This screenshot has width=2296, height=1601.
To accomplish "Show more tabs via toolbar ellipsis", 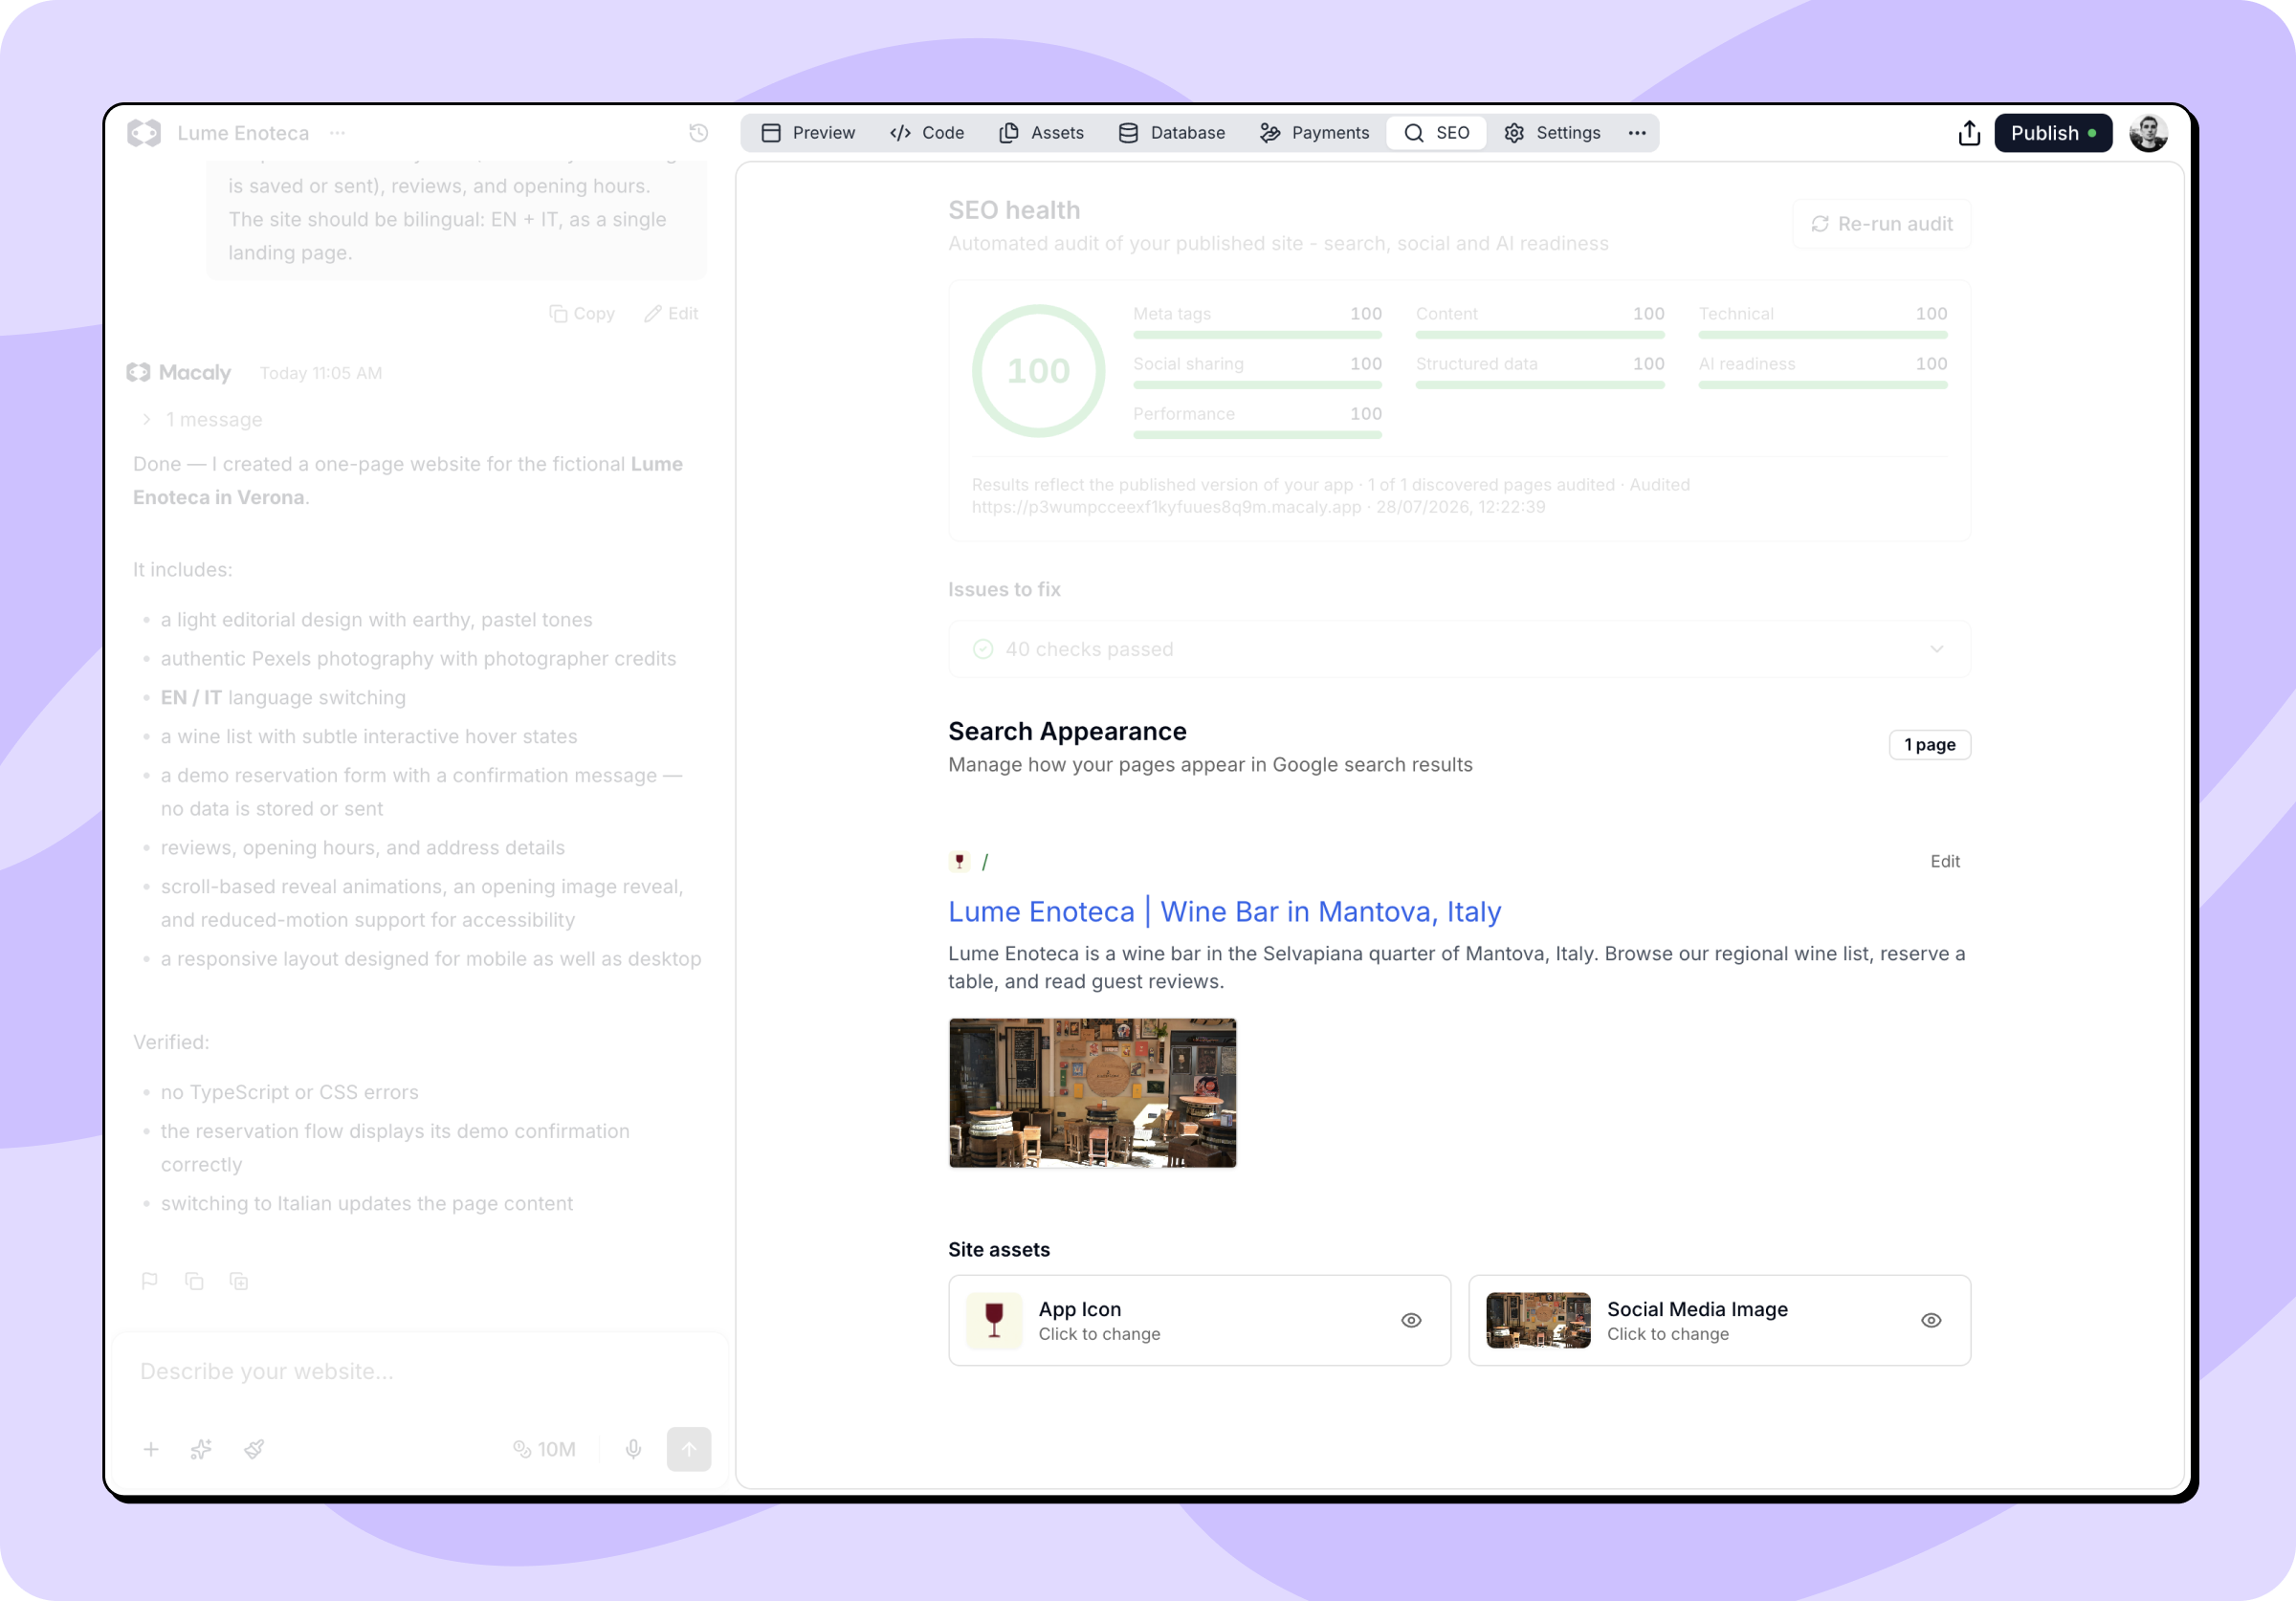I will (x=1637, y=133).
